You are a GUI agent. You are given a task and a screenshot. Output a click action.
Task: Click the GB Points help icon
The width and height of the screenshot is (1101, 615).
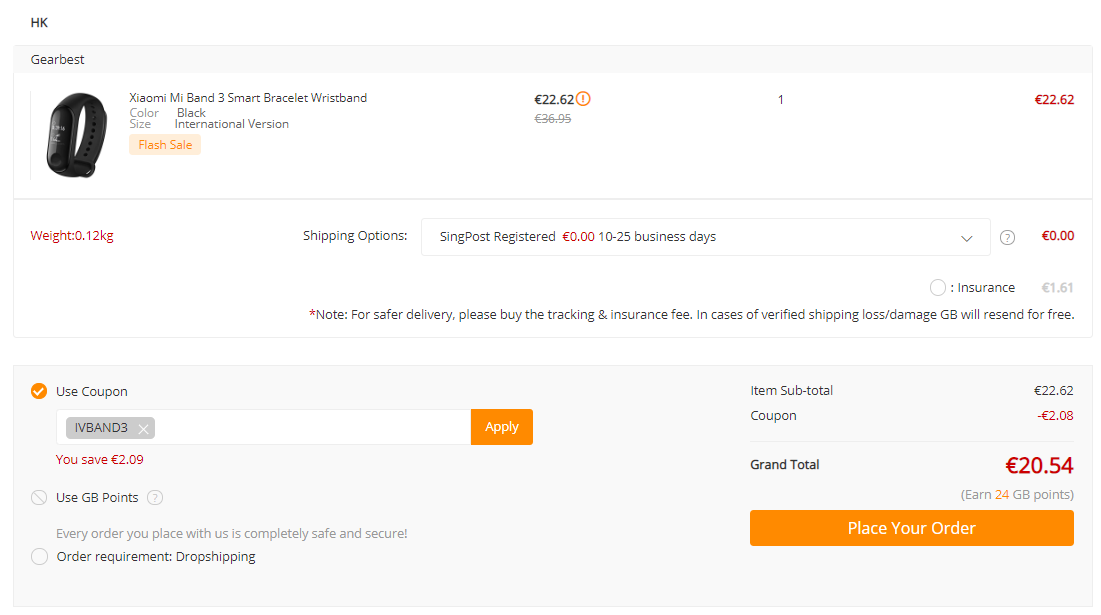tap(155, 498)
